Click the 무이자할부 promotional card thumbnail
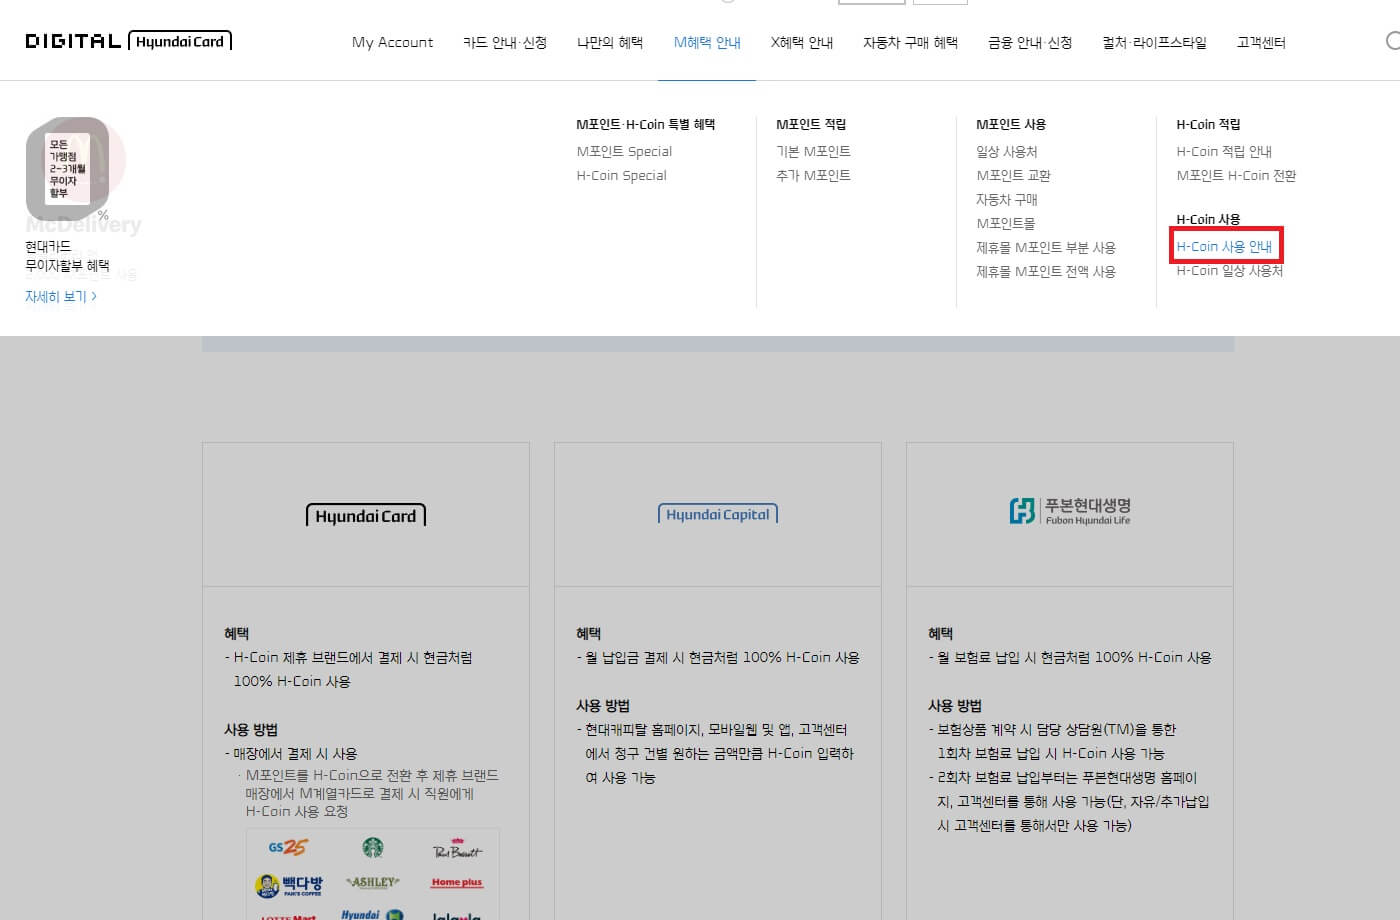Screen dimensions: 1400x920 click(x=68, y=168)
